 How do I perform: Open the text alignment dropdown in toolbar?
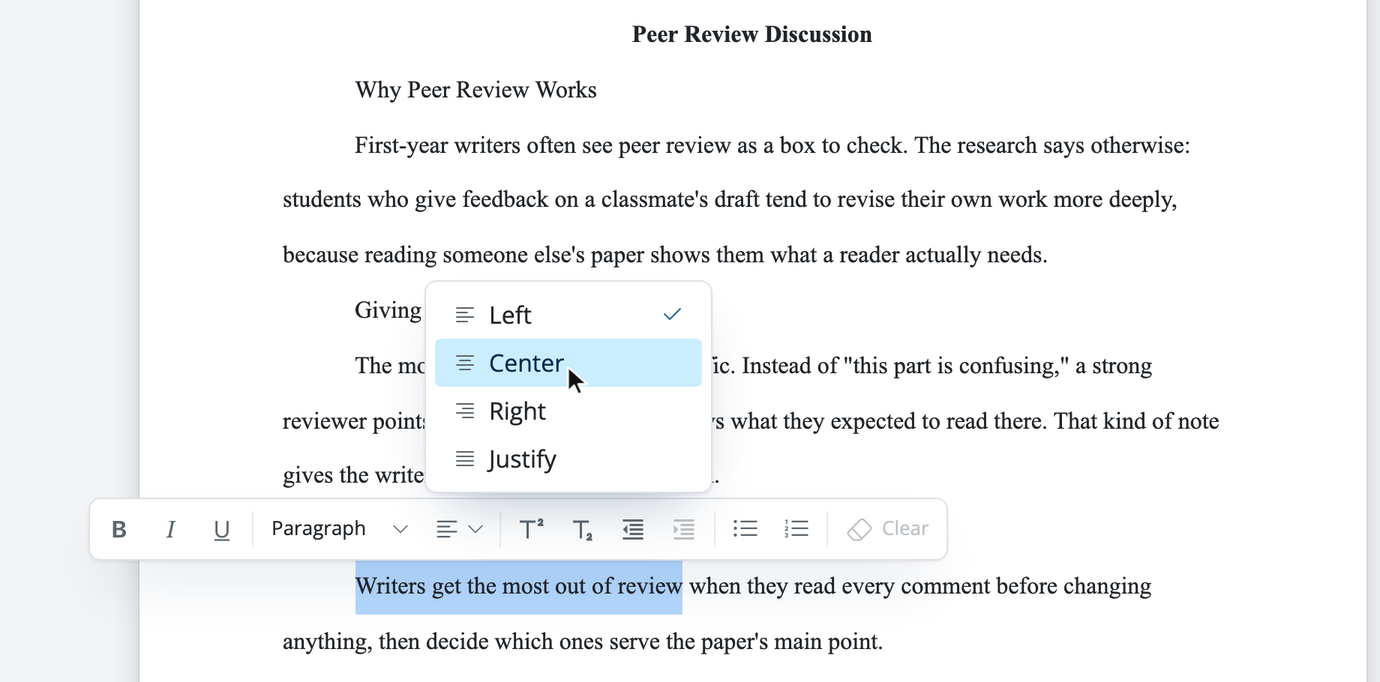coord(459,529)
